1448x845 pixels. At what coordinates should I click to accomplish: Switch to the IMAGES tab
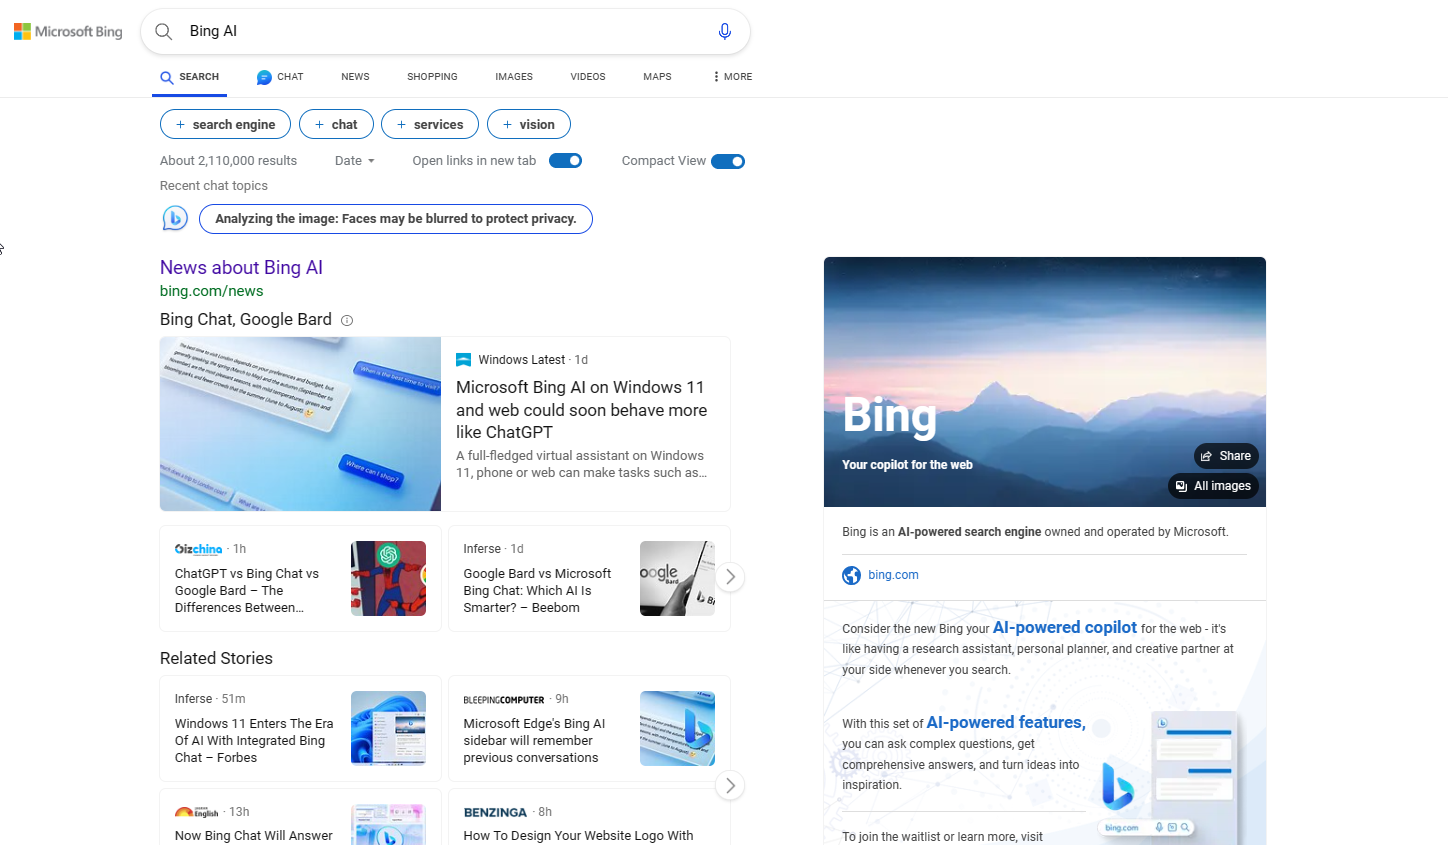513,76
